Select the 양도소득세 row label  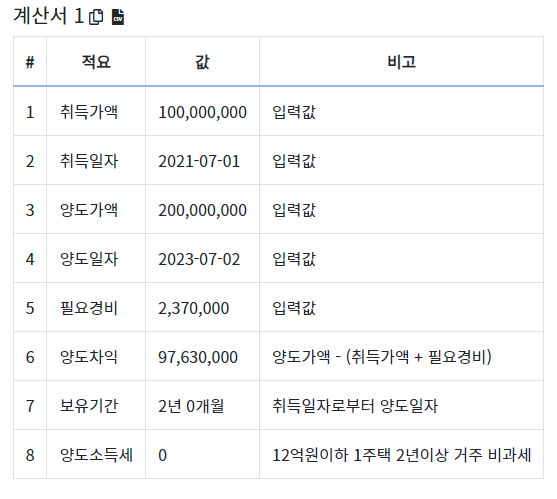(96, 455)
